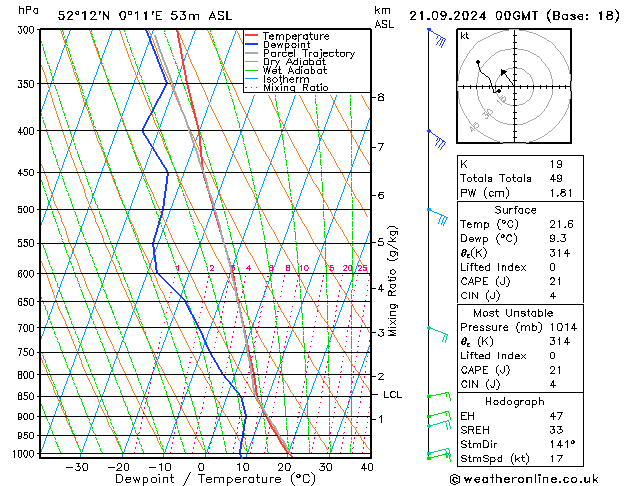Select the Wet Adiabat legend entry

point(286,71)
